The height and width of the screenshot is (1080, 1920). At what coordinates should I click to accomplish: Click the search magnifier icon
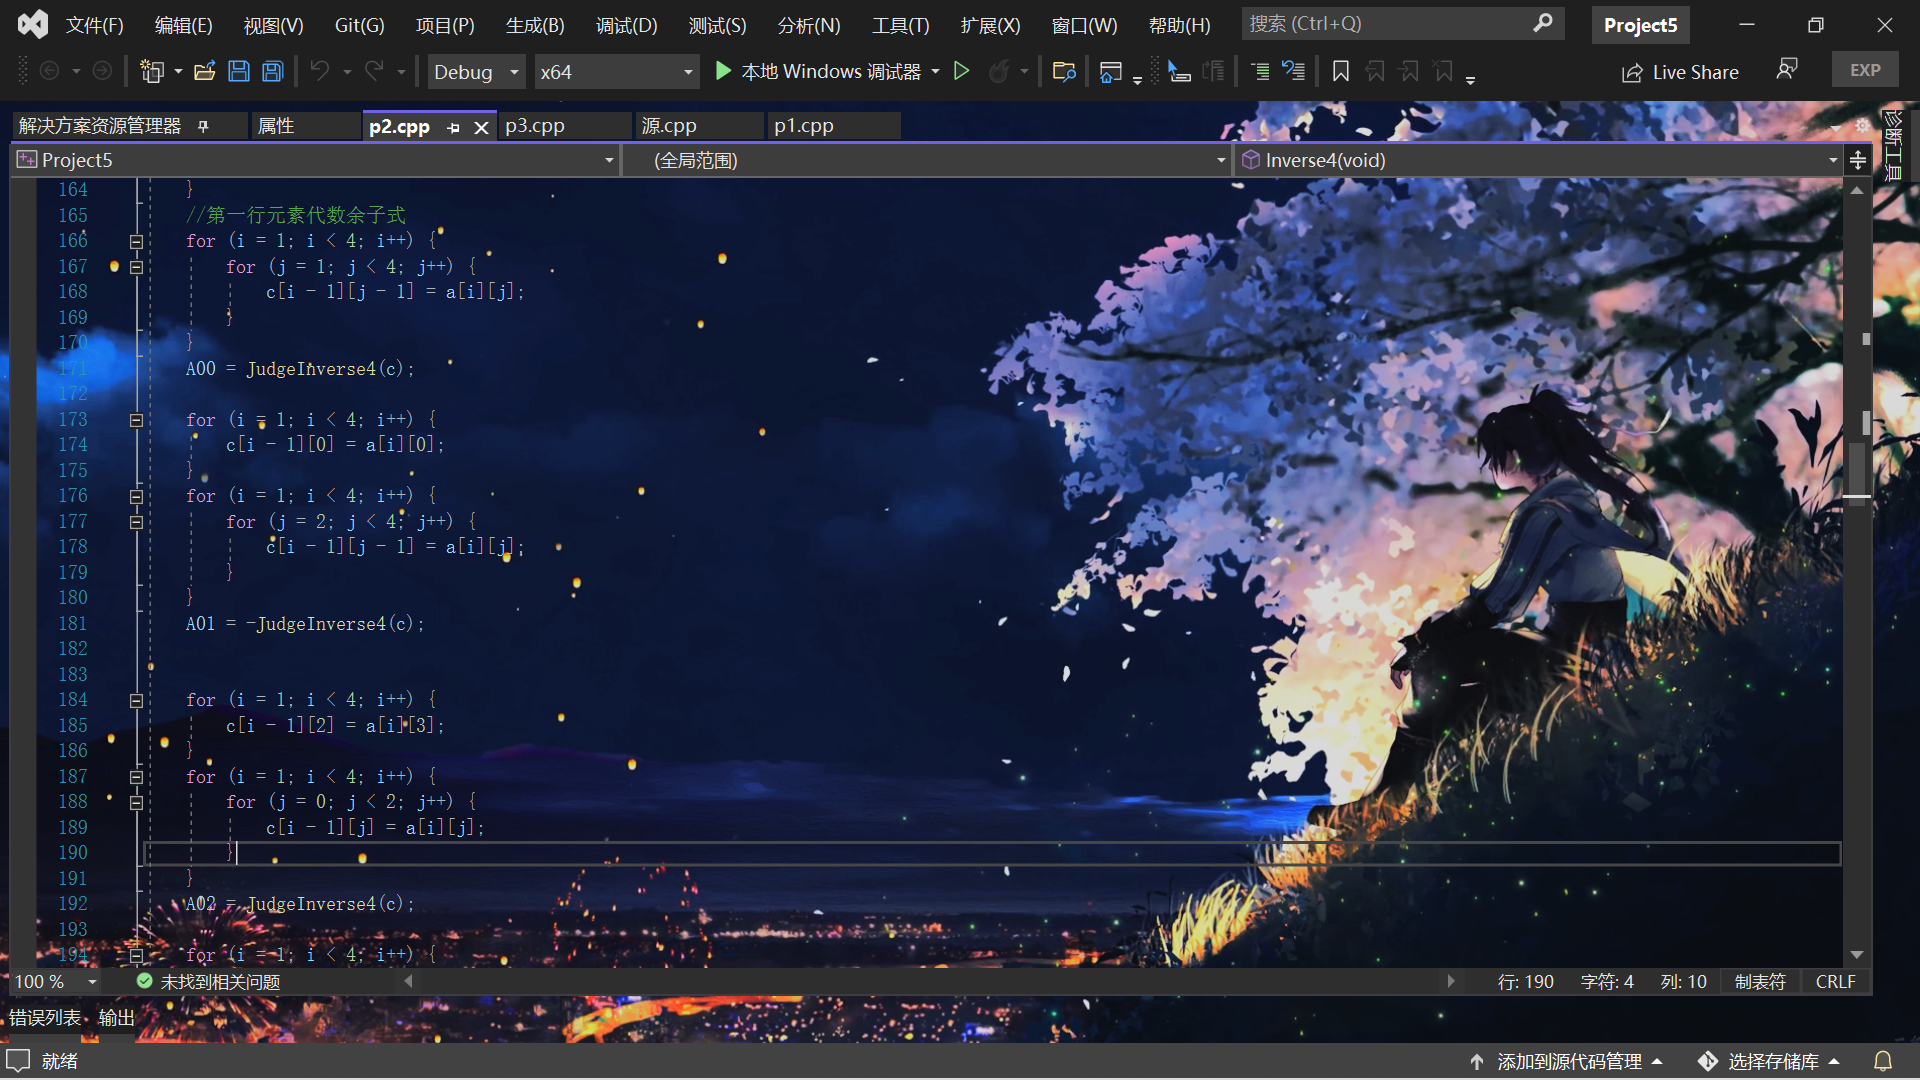pyautogui.click(x=1543, y=23)
